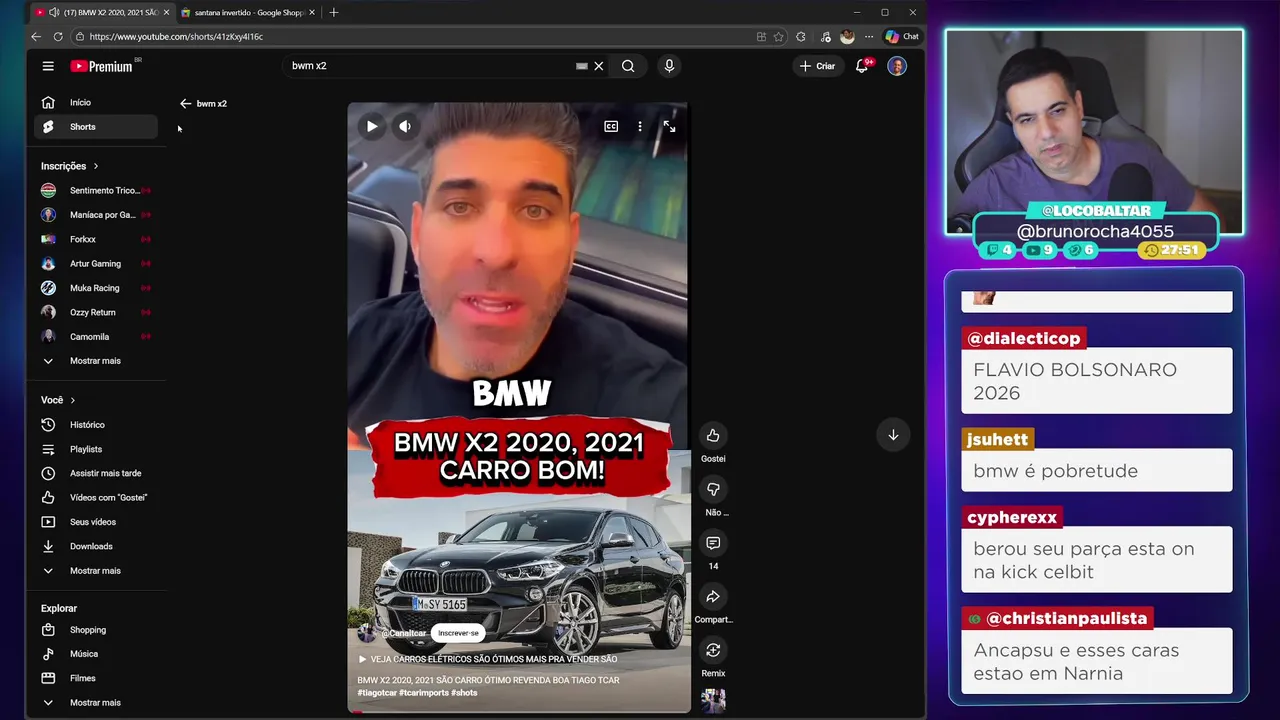This screenshot has width=1280, height=720.
Task: Open the Artur Gaming channel
Action: pos(96,264)
